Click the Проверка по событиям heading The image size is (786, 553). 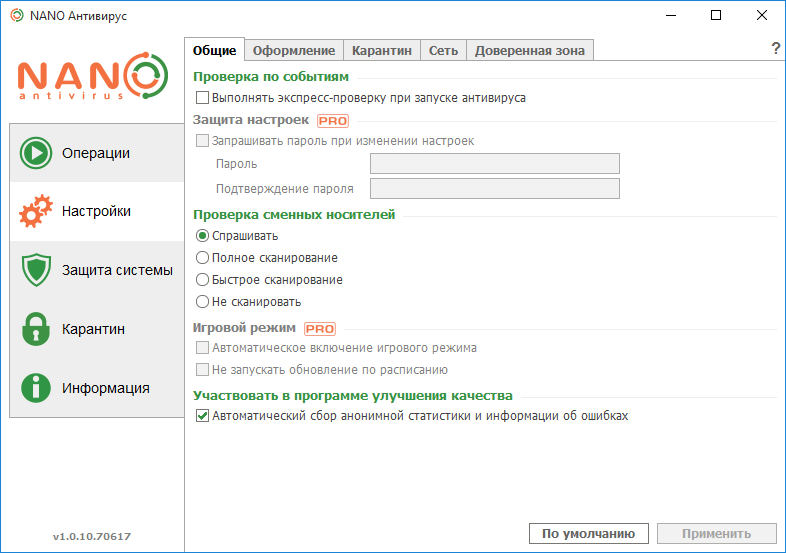coord(271,77)
